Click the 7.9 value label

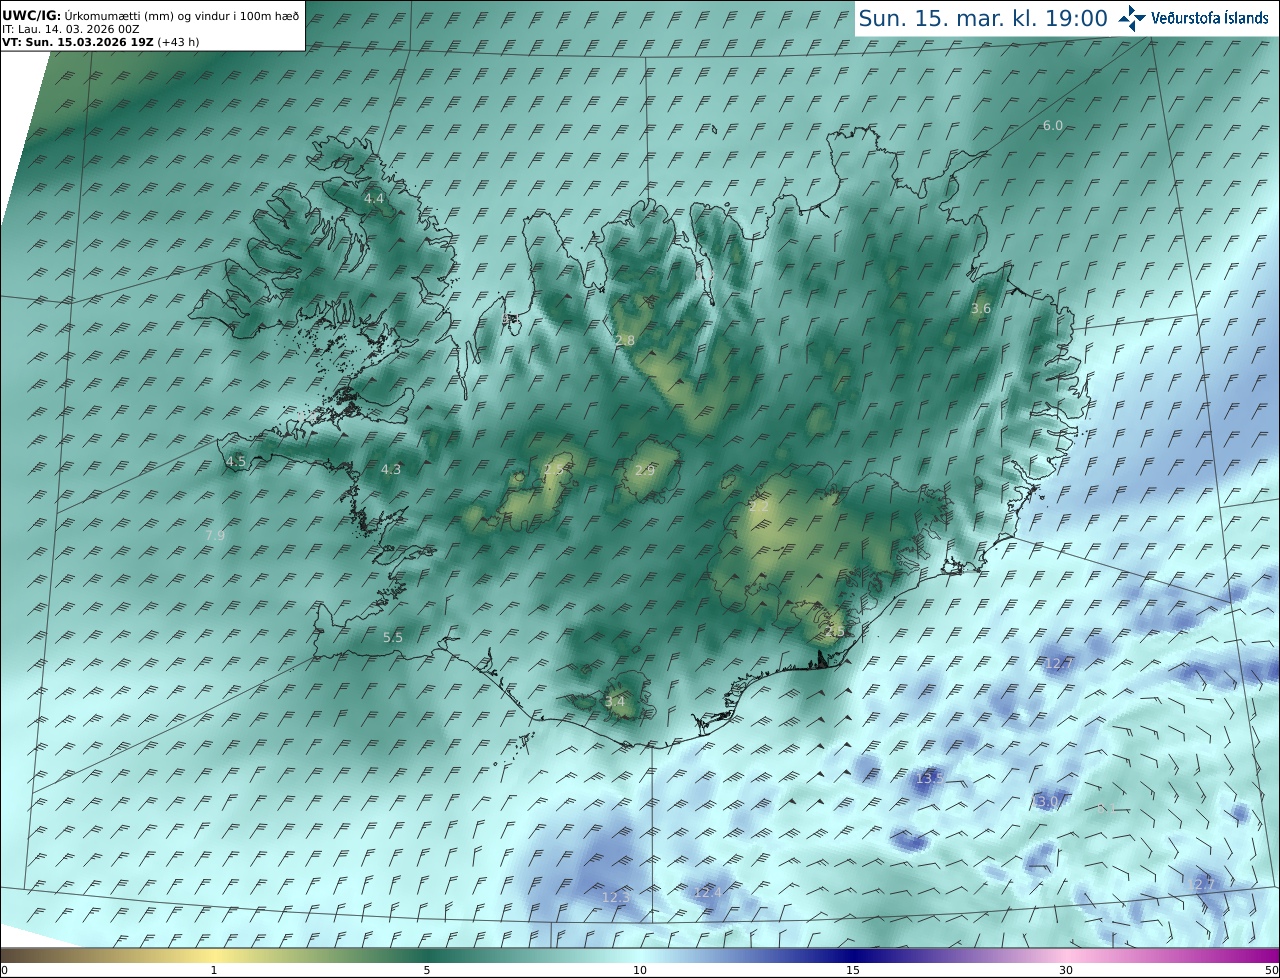pos(215,536)
